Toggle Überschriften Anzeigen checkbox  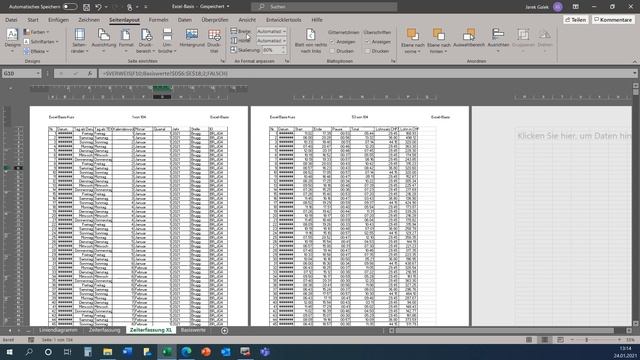(x=367, y=42)
